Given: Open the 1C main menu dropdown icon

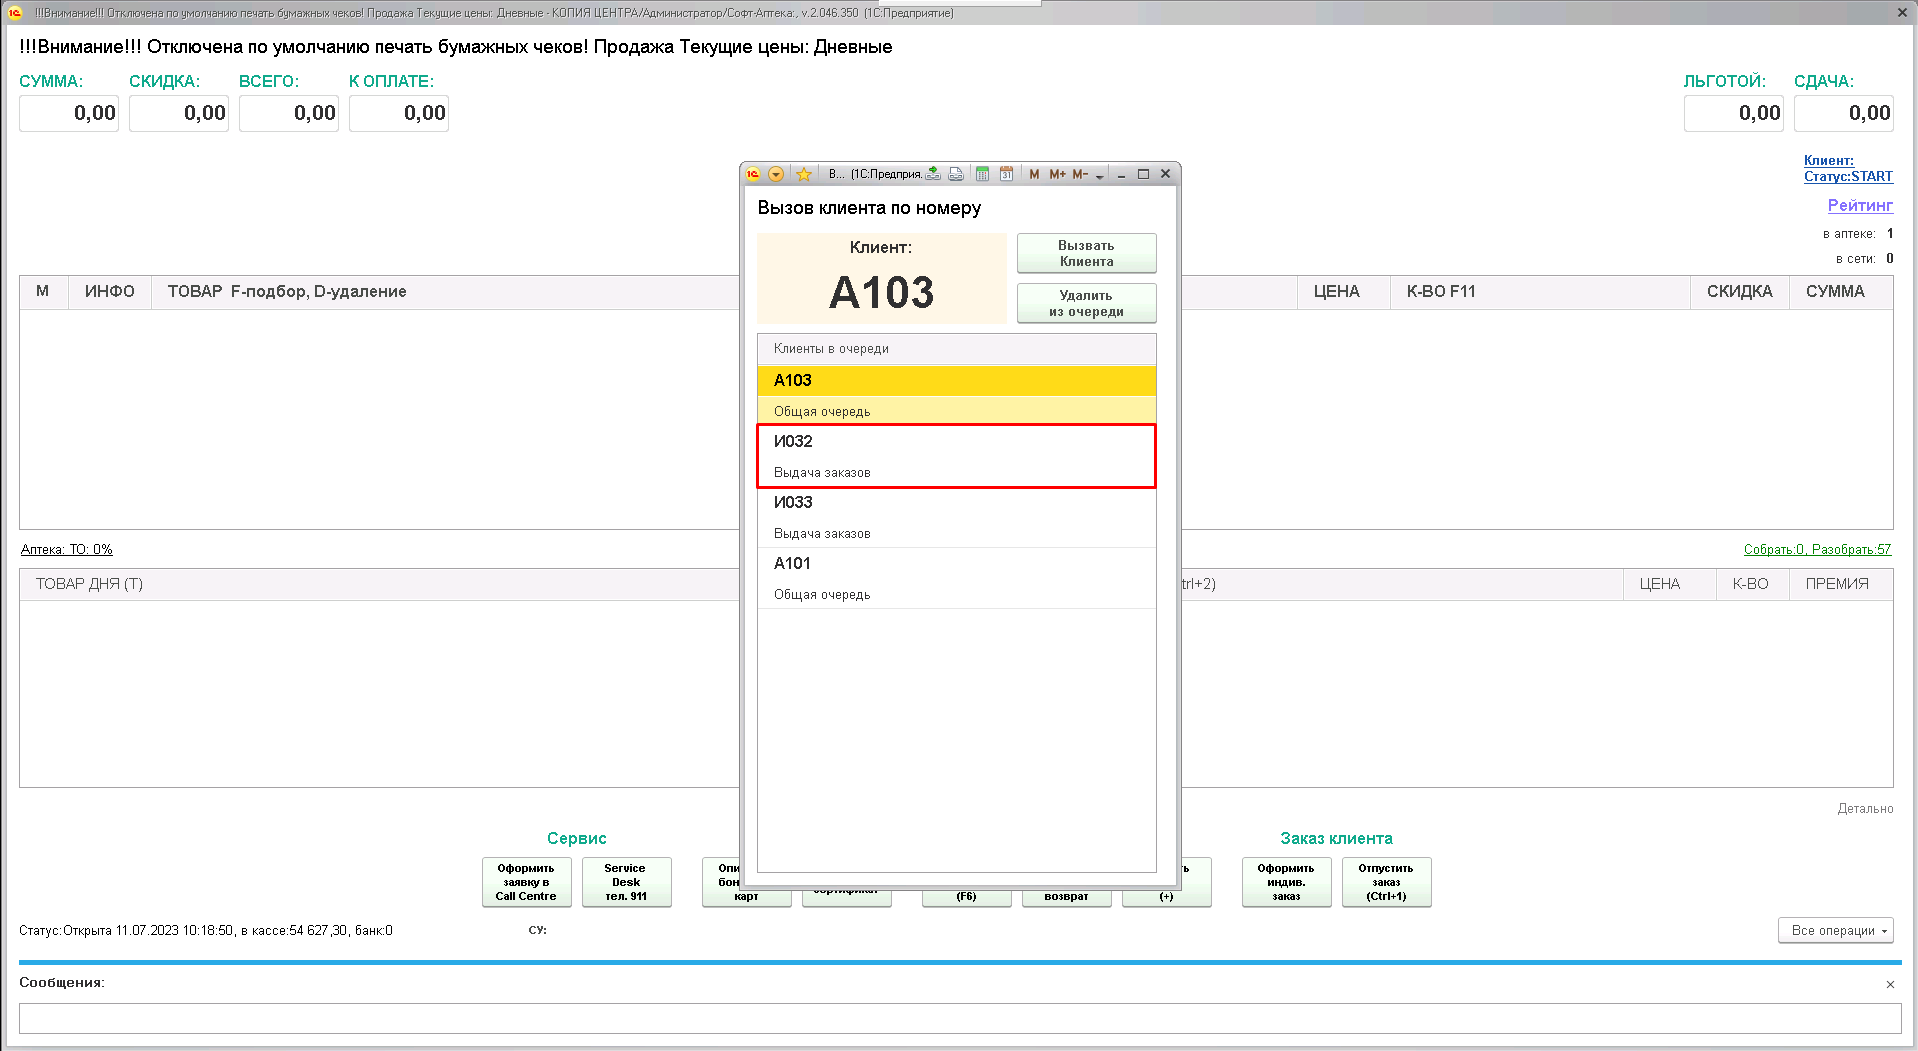Looking at the screenshot, I should pyautogui.click(x=776, y=174).
